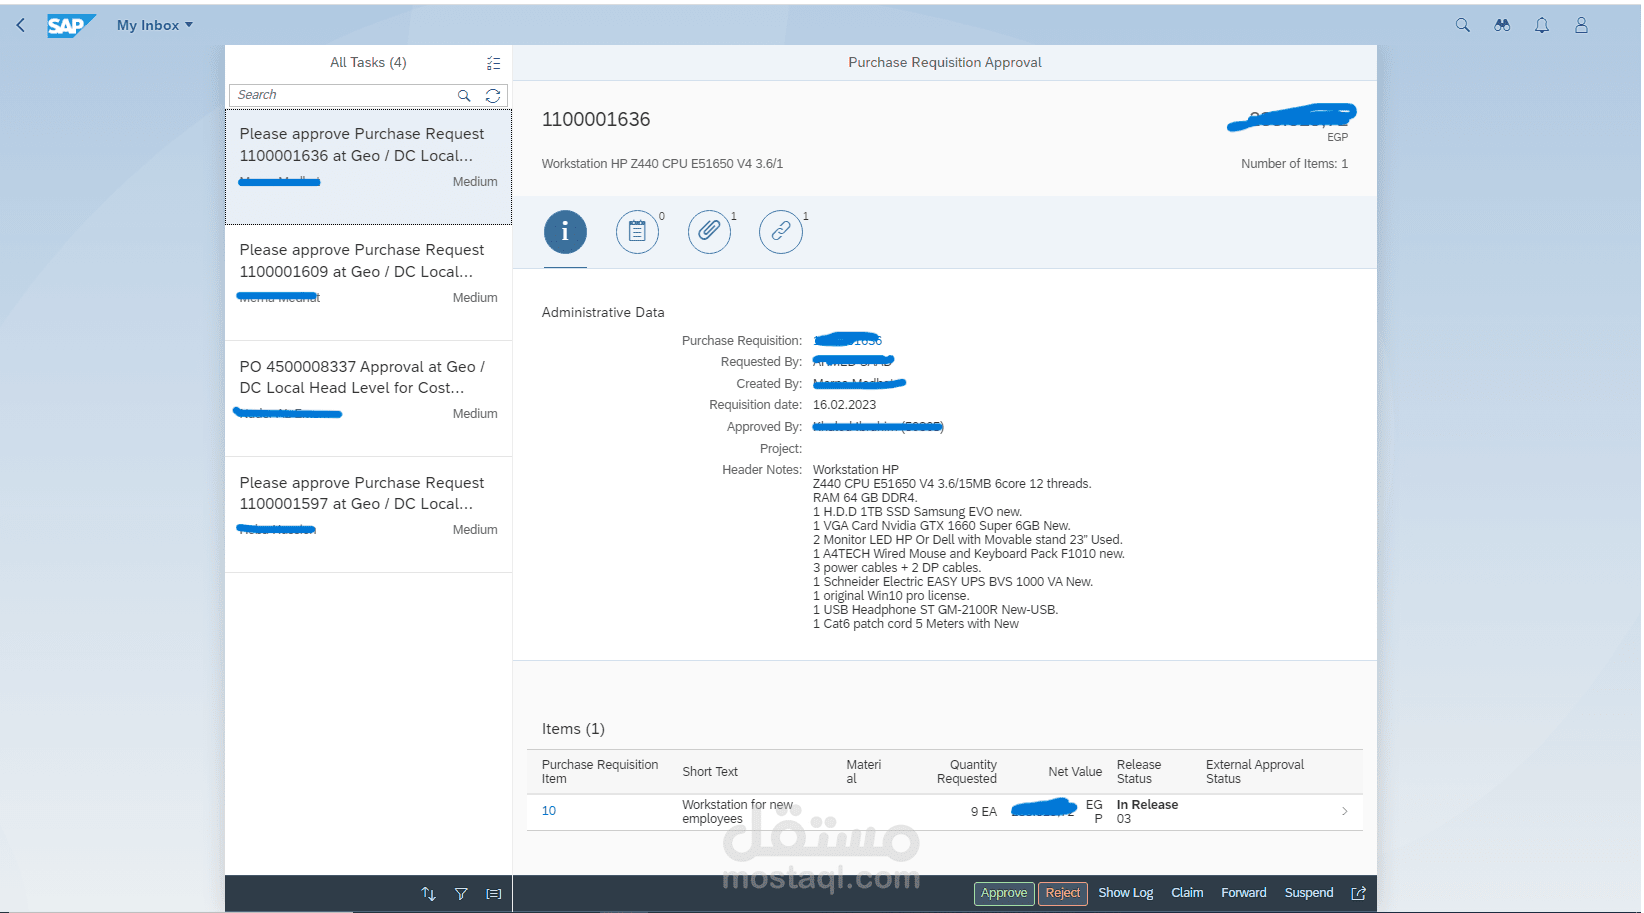Open the user profile icon

(x=1581, y=25)
